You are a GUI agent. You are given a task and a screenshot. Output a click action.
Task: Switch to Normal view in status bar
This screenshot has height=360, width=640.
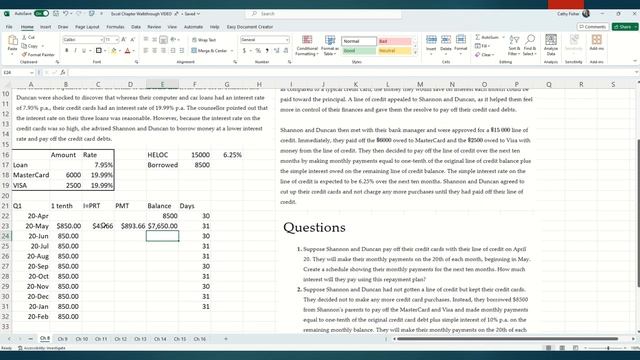(549, 348)
